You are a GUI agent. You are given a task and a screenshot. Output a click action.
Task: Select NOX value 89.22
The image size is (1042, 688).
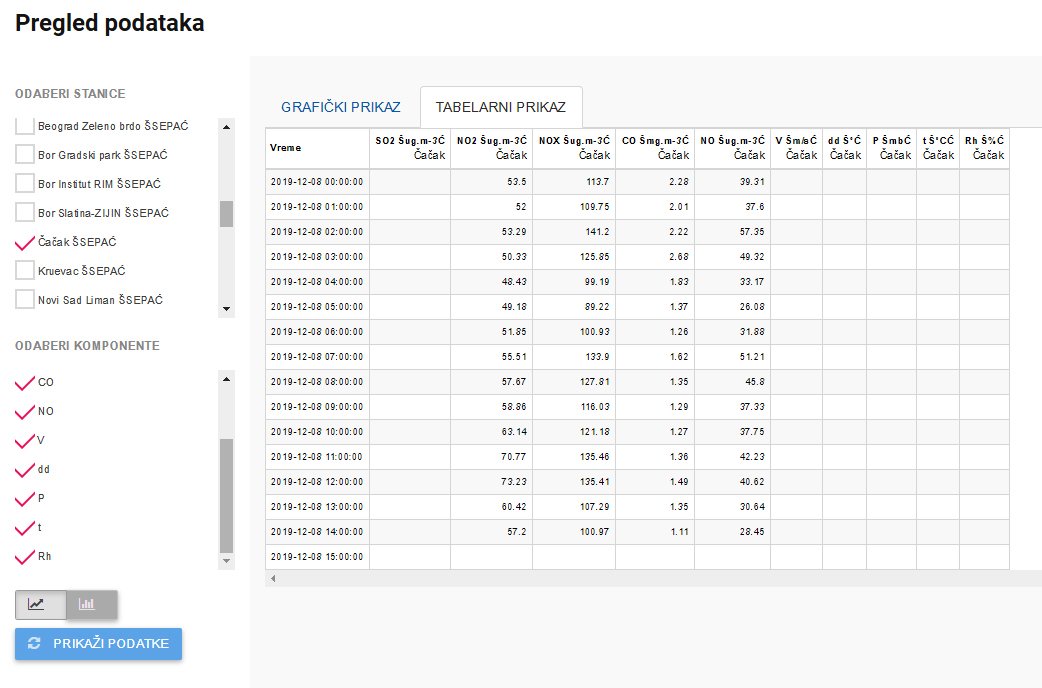[574, 306]
